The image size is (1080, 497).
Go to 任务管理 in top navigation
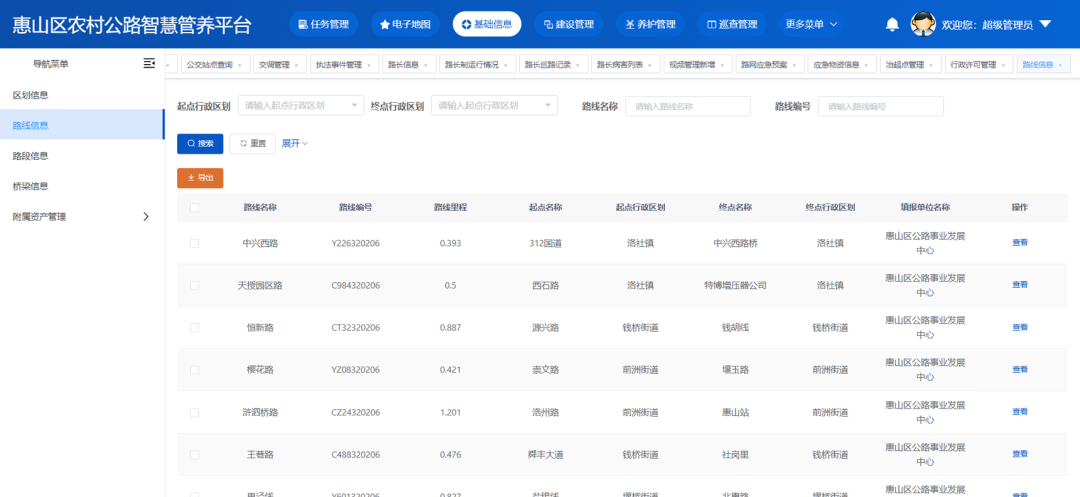[x=324, y=24]
